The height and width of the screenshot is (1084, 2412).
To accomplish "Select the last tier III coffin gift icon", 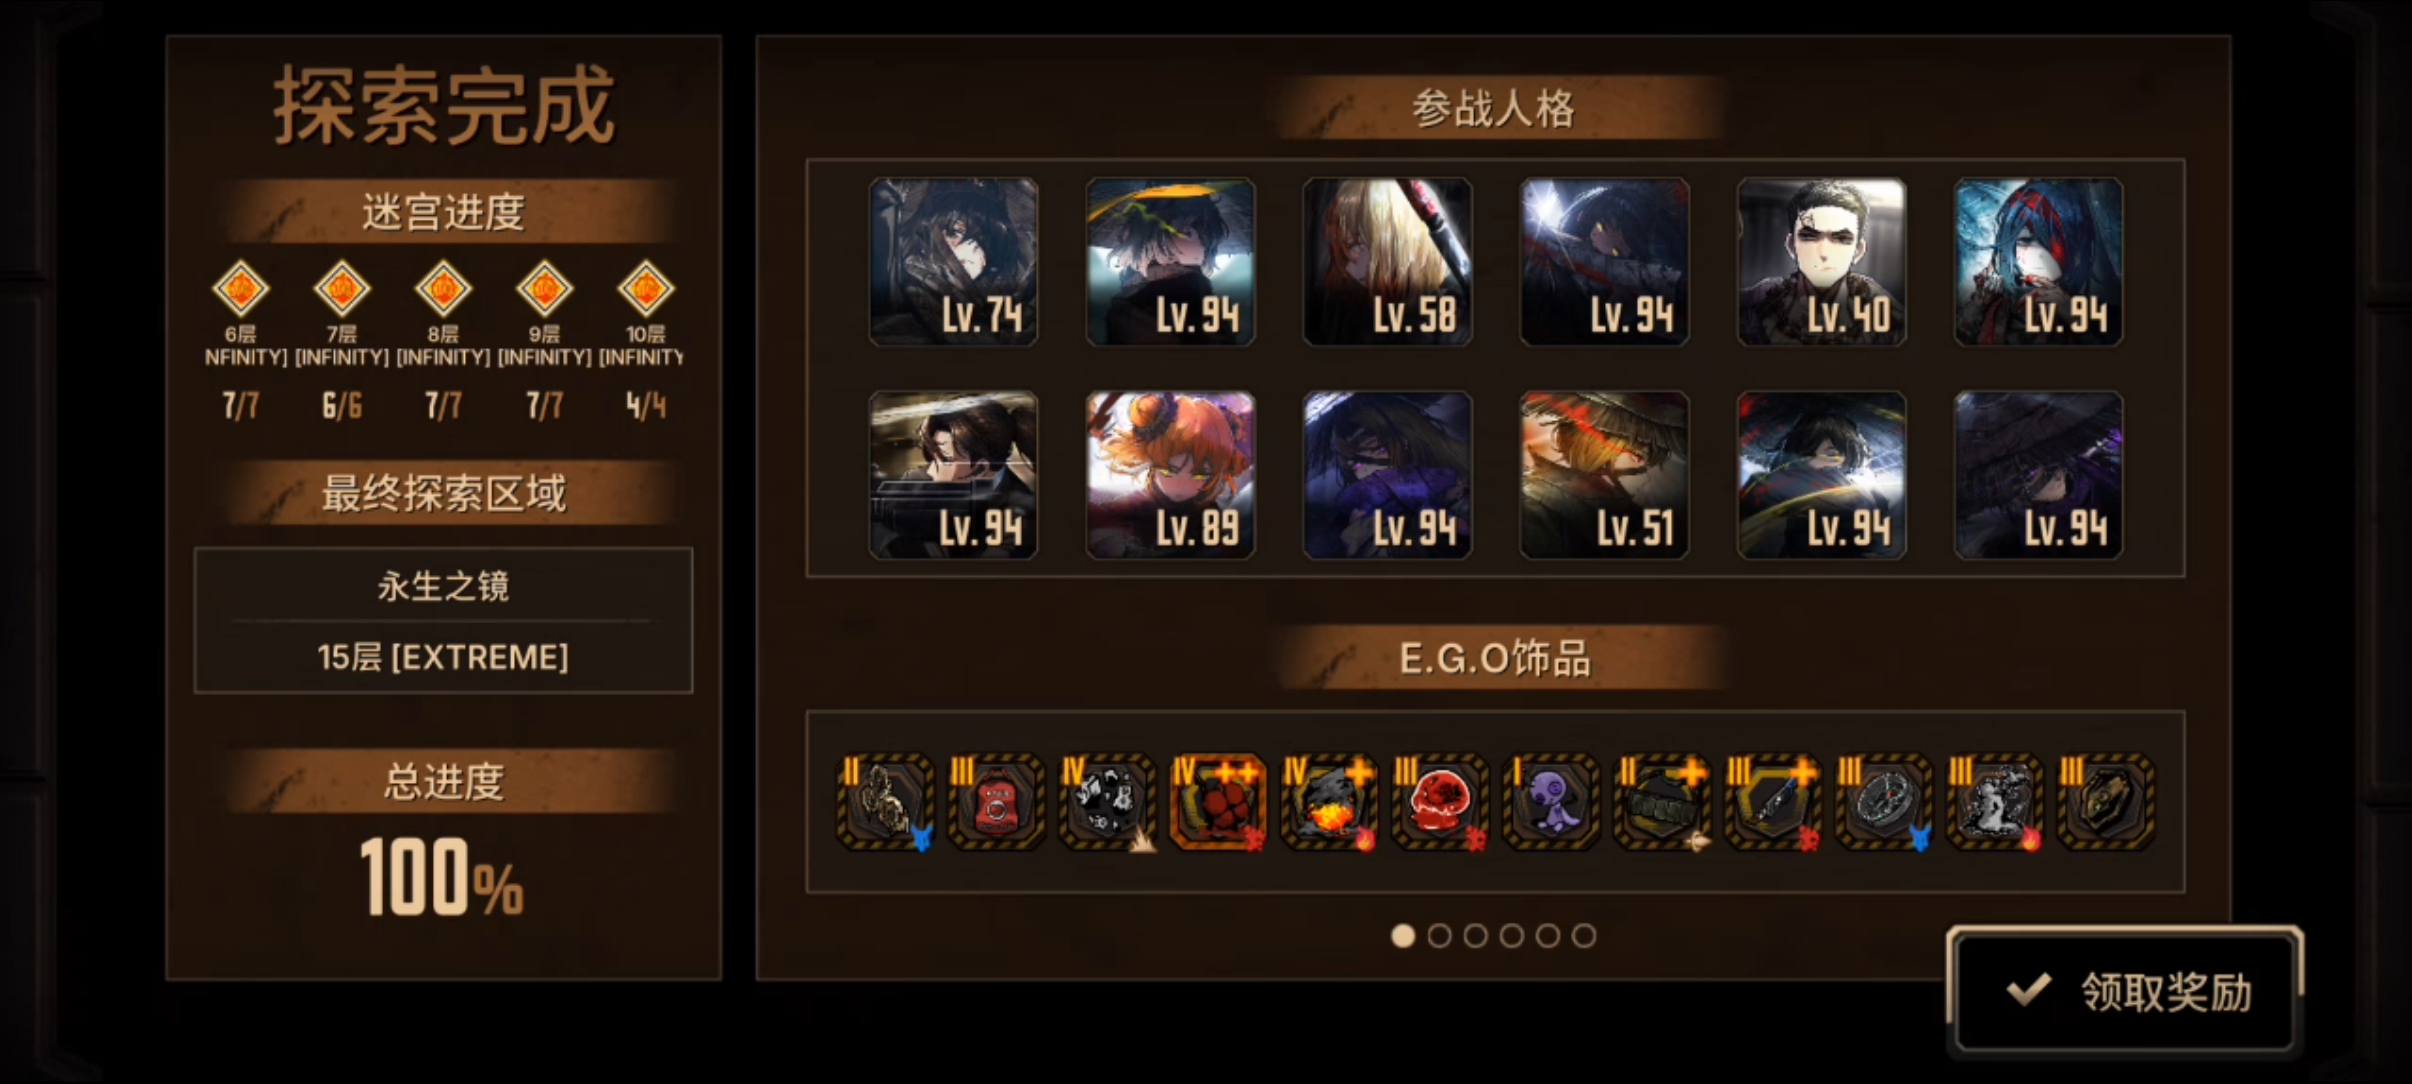I will (2106, 802).
